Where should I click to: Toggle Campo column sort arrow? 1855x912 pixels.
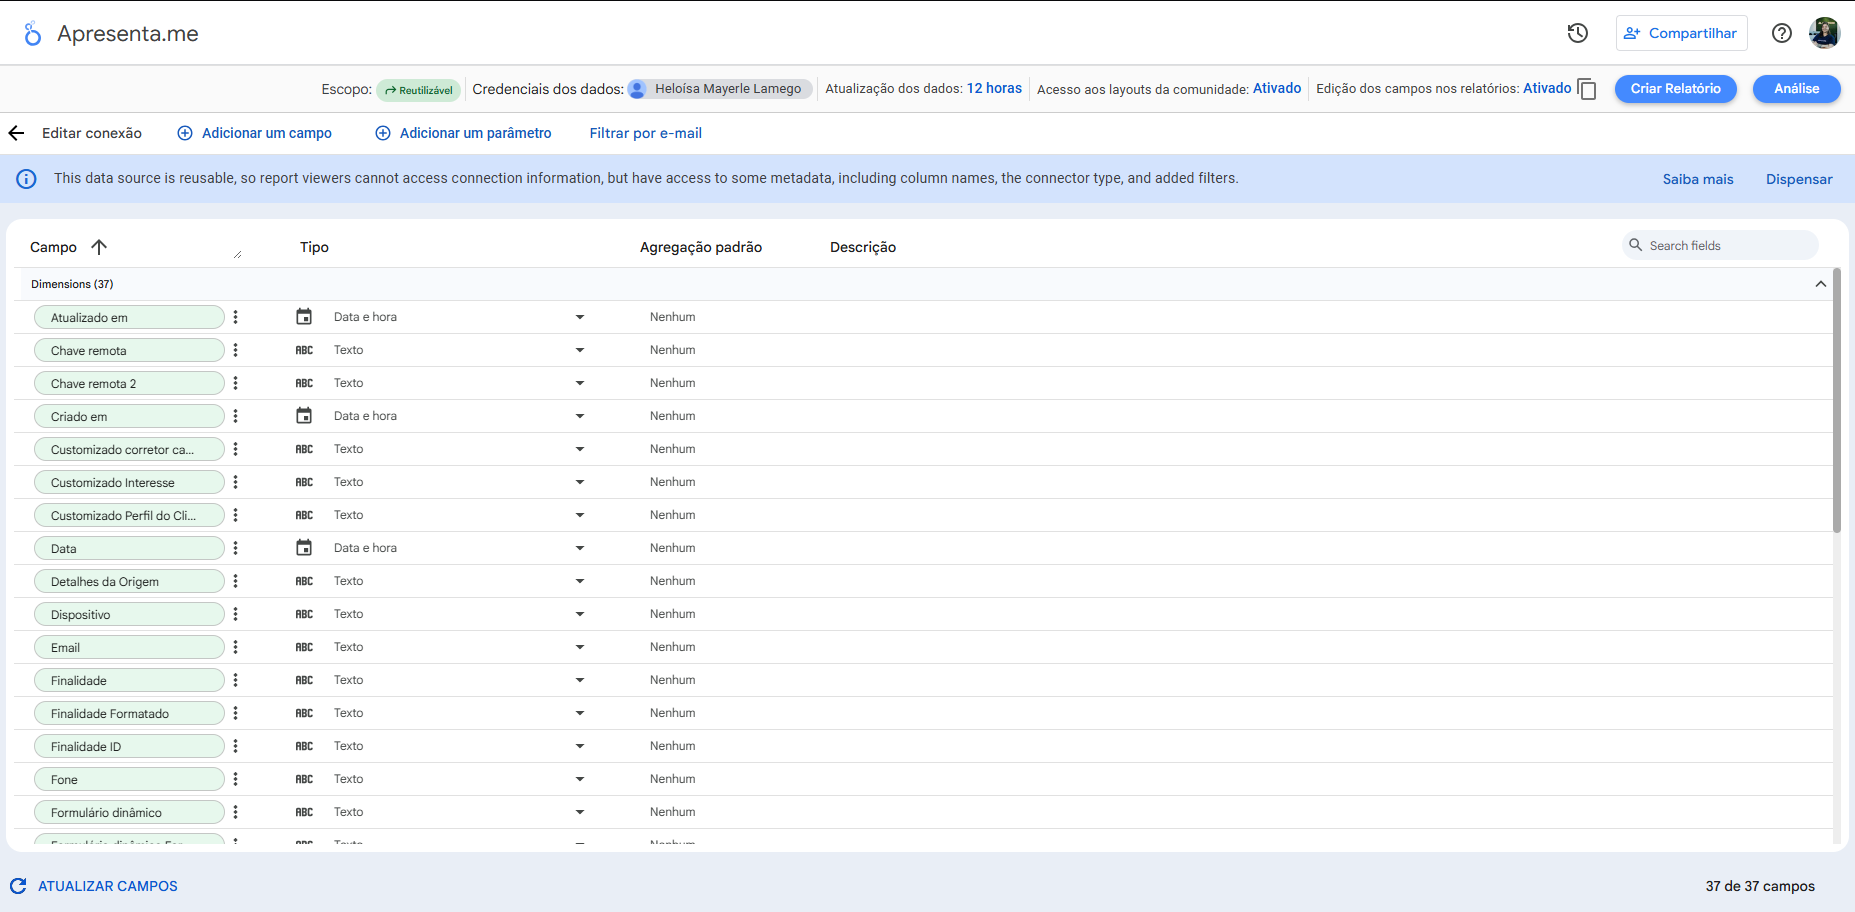pyautogui.click(x=99, y=247)
